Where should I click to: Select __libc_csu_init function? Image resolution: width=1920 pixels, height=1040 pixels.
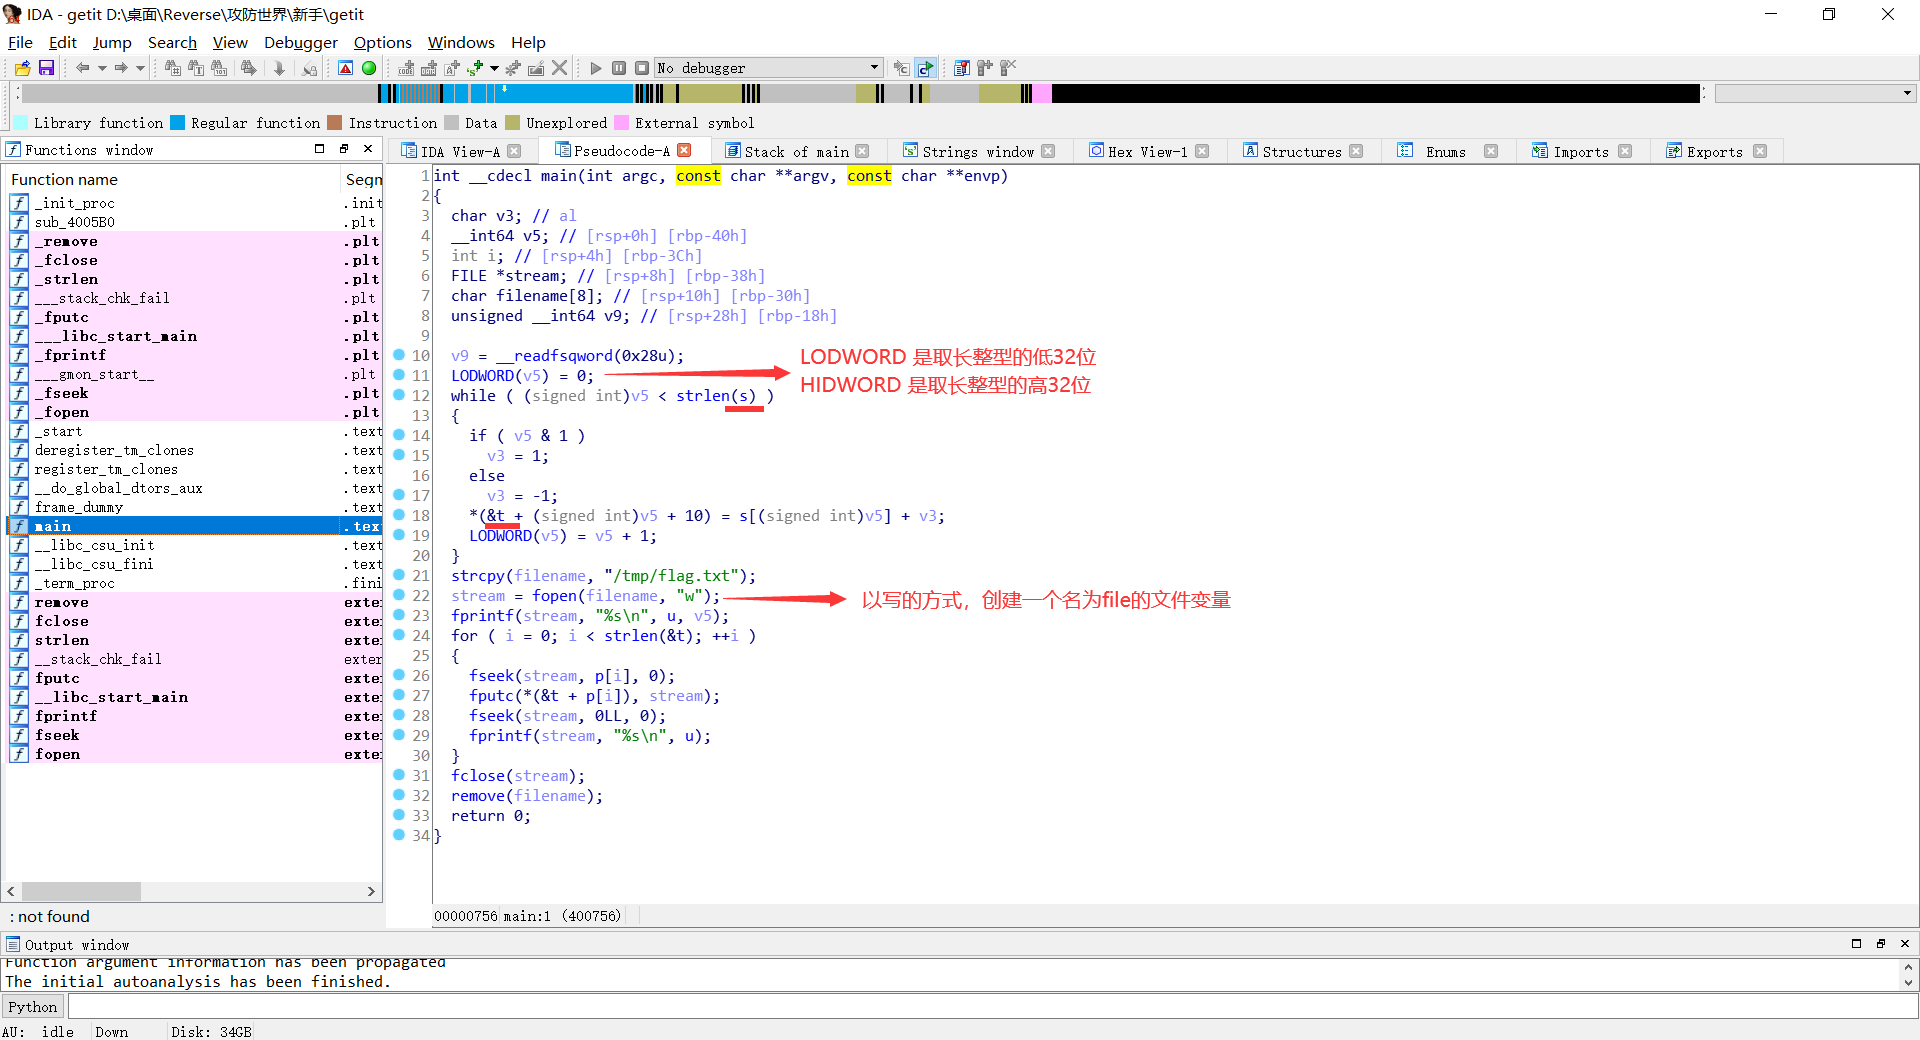tap(195, 545)
